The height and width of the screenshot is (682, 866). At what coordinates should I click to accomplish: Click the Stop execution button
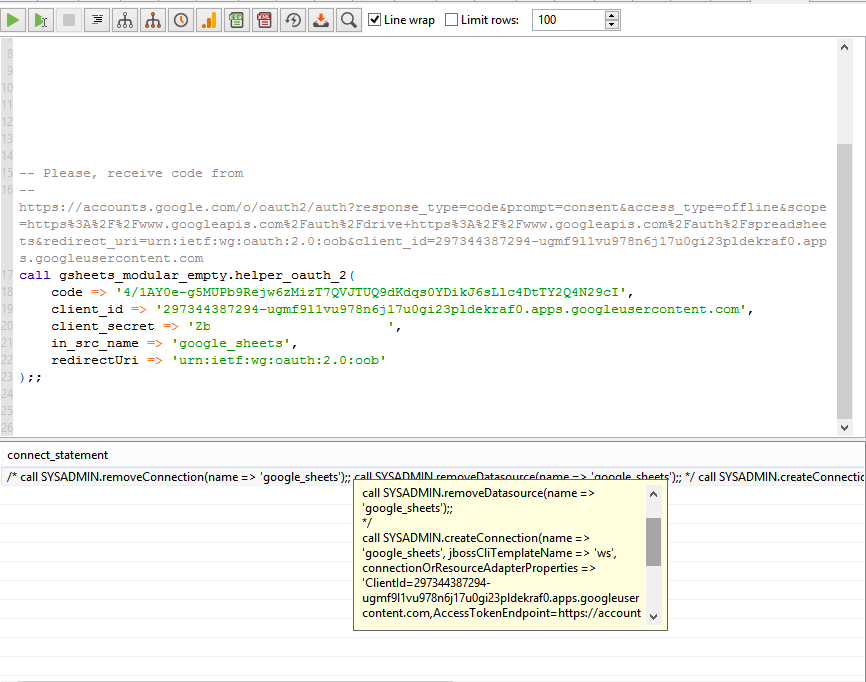(69, 19)
